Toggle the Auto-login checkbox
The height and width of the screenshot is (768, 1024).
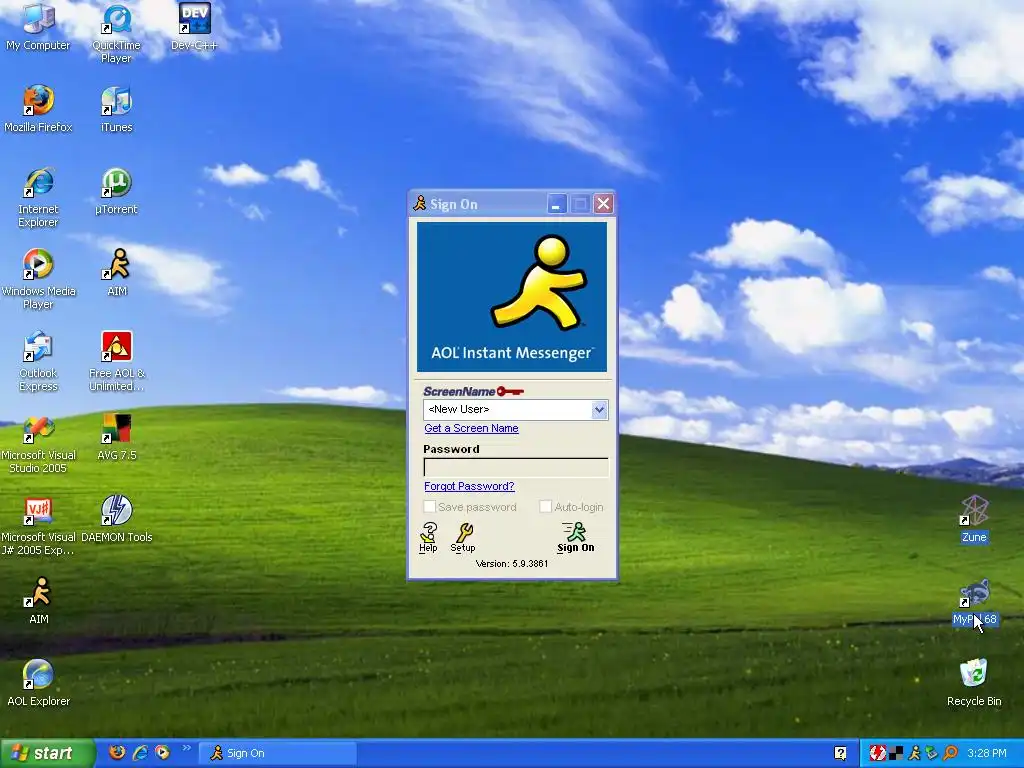(545, 507)
